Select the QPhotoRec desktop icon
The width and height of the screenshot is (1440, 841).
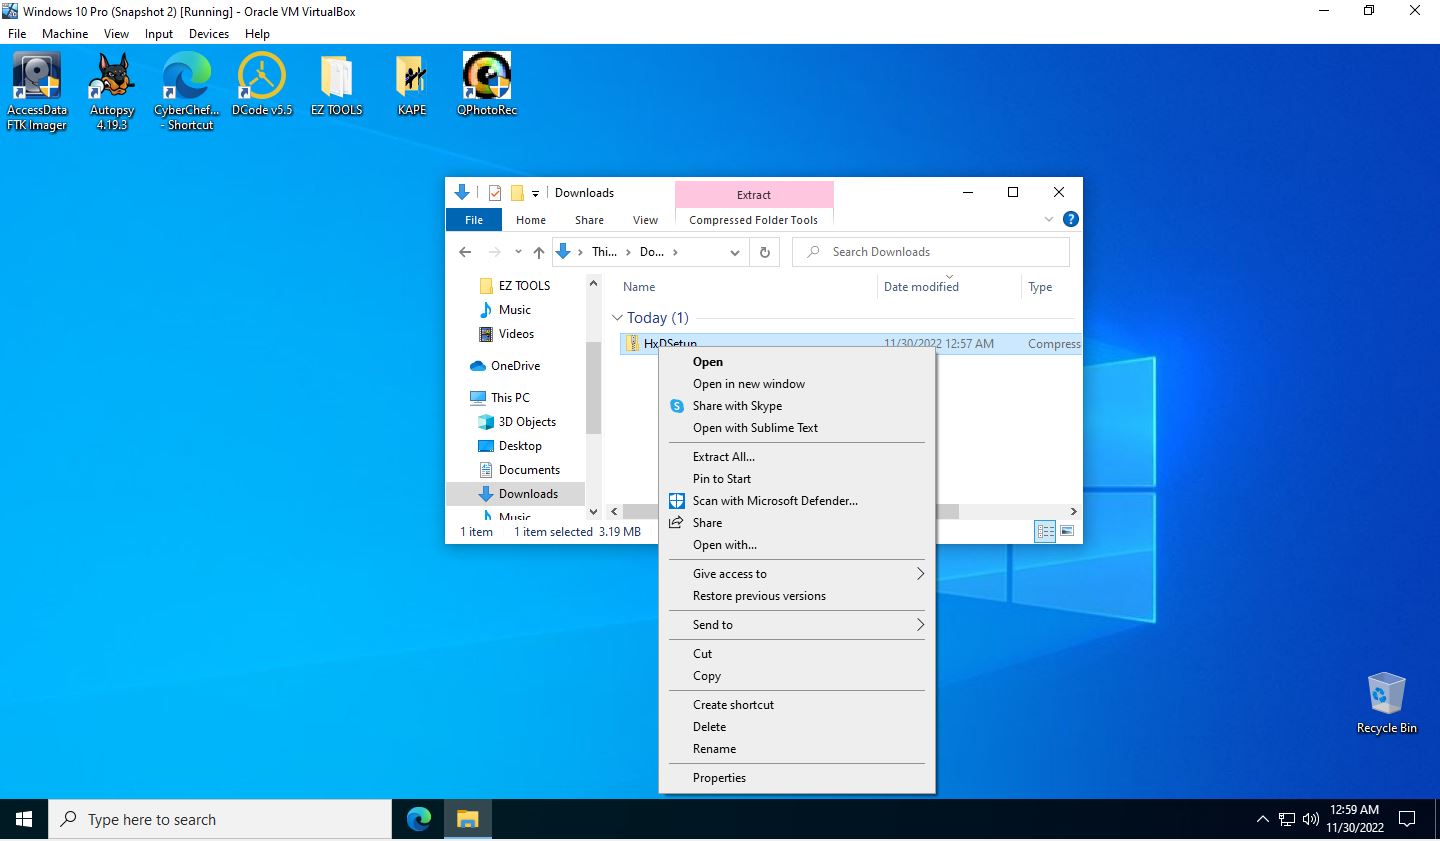(487, 84)
